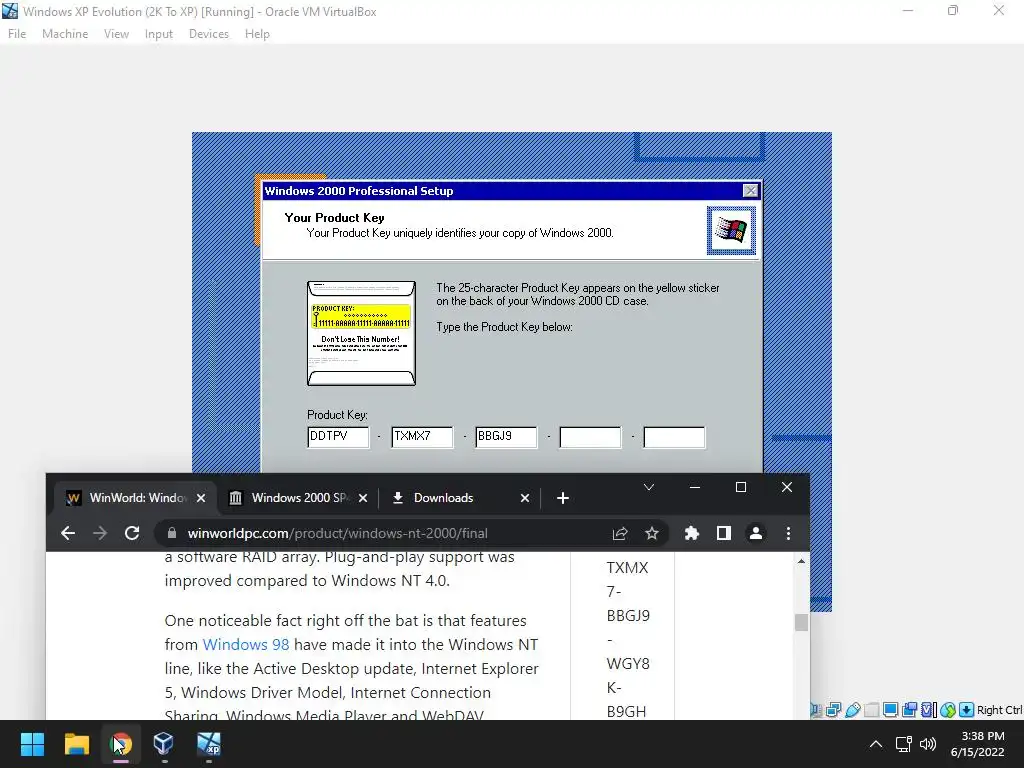Image resolution: width=1024 pixels, height=768 pixels.
Task: Open the network tray icon
Action: coord(903,744)
